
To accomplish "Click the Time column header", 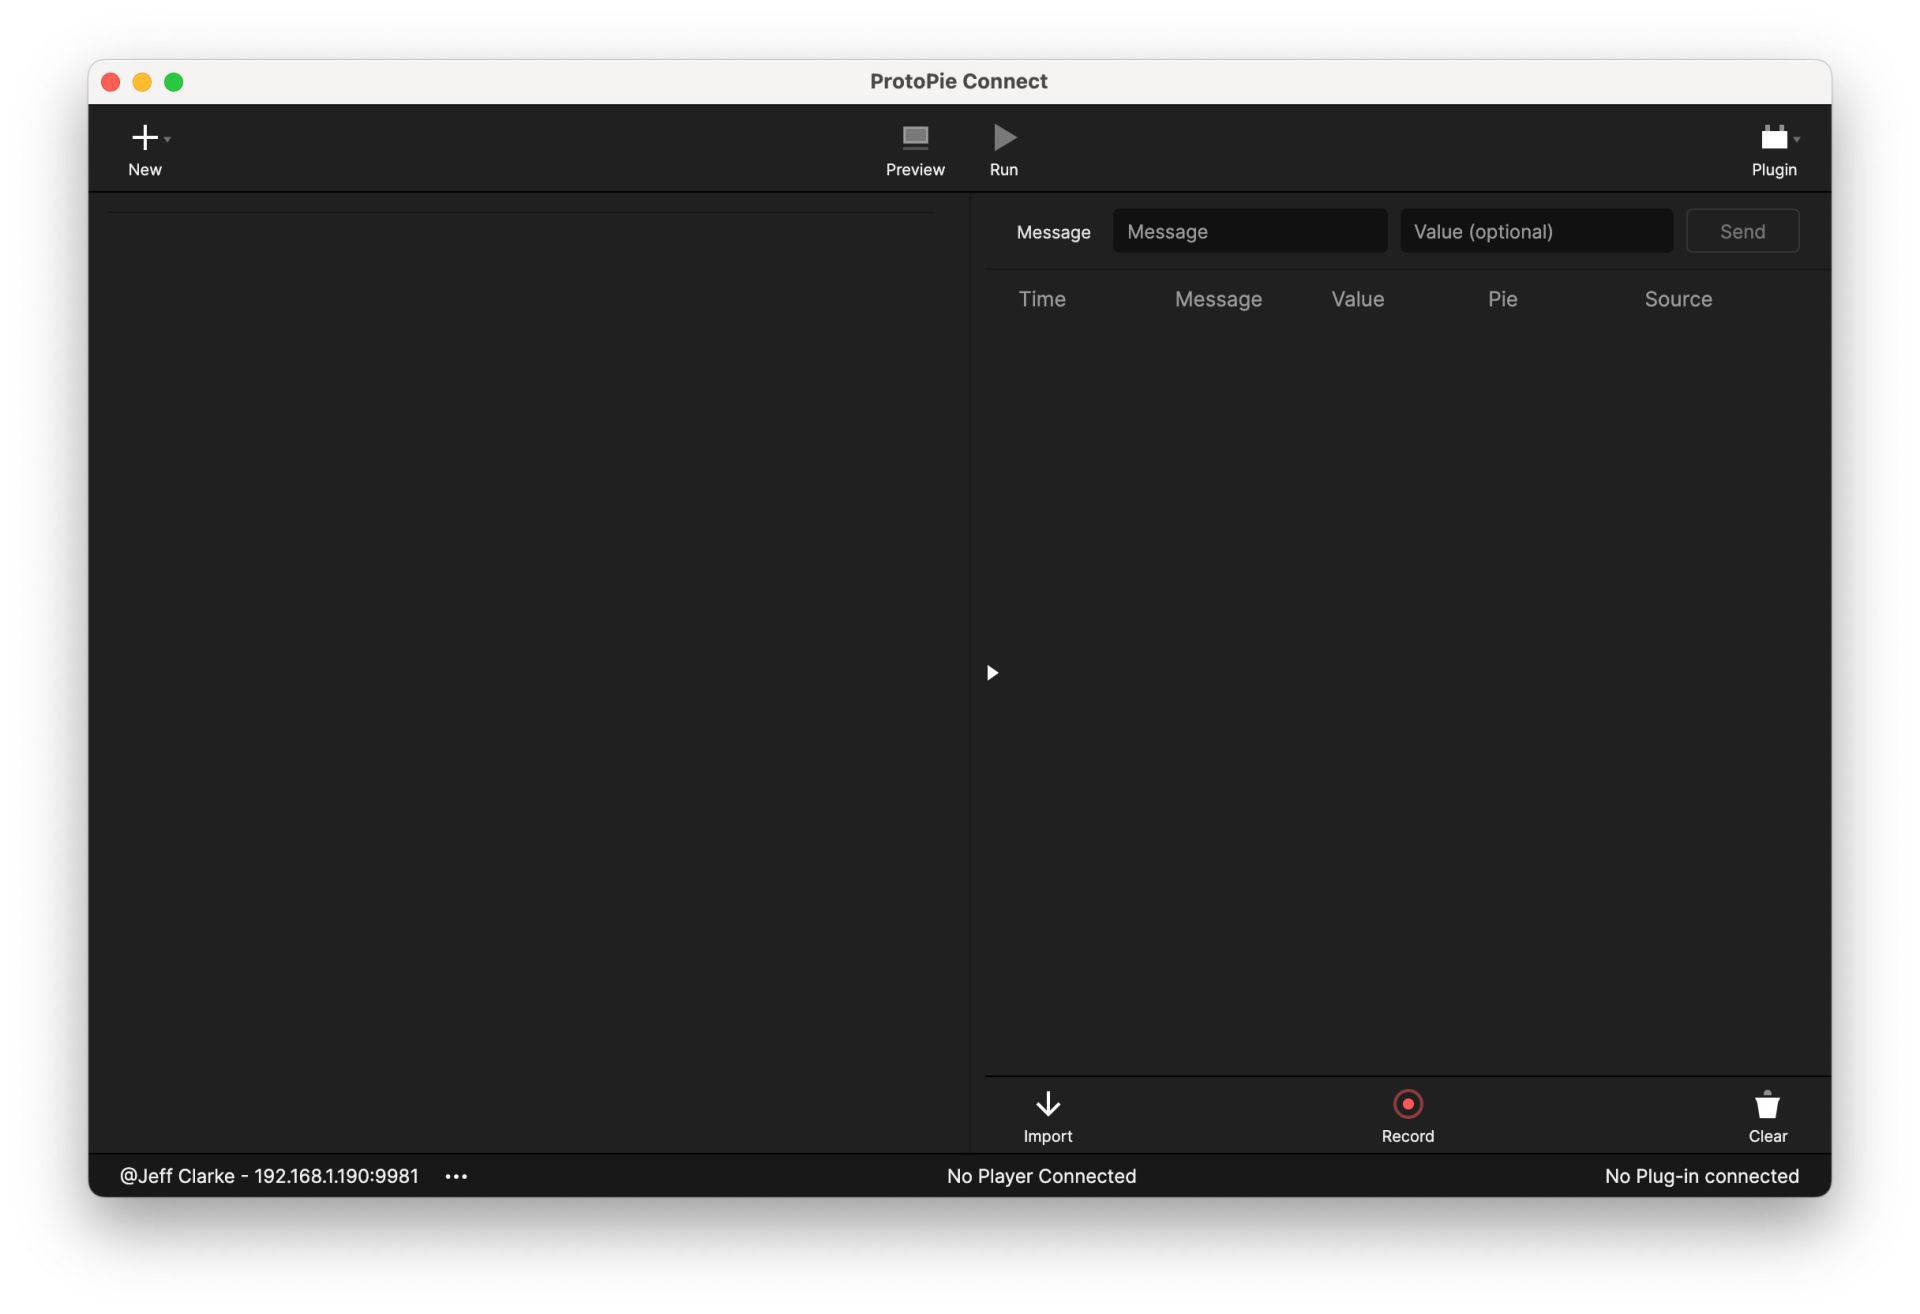I will point(1042,299).
